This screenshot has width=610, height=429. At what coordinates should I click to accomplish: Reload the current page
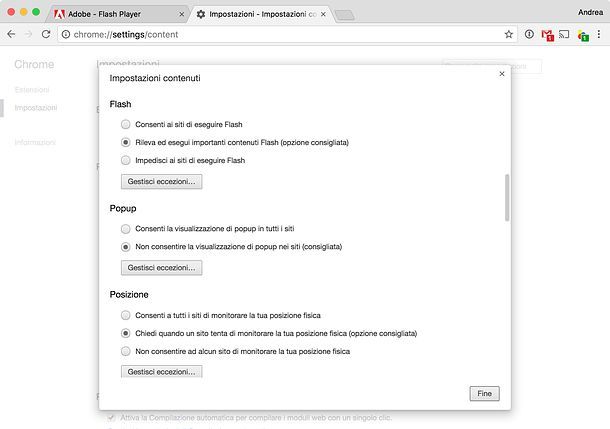[46, 34]
